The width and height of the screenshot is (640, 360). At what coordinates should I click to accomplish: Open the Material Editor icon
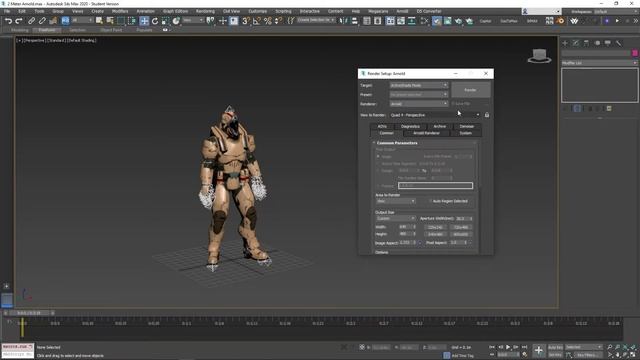pos(424,21)
